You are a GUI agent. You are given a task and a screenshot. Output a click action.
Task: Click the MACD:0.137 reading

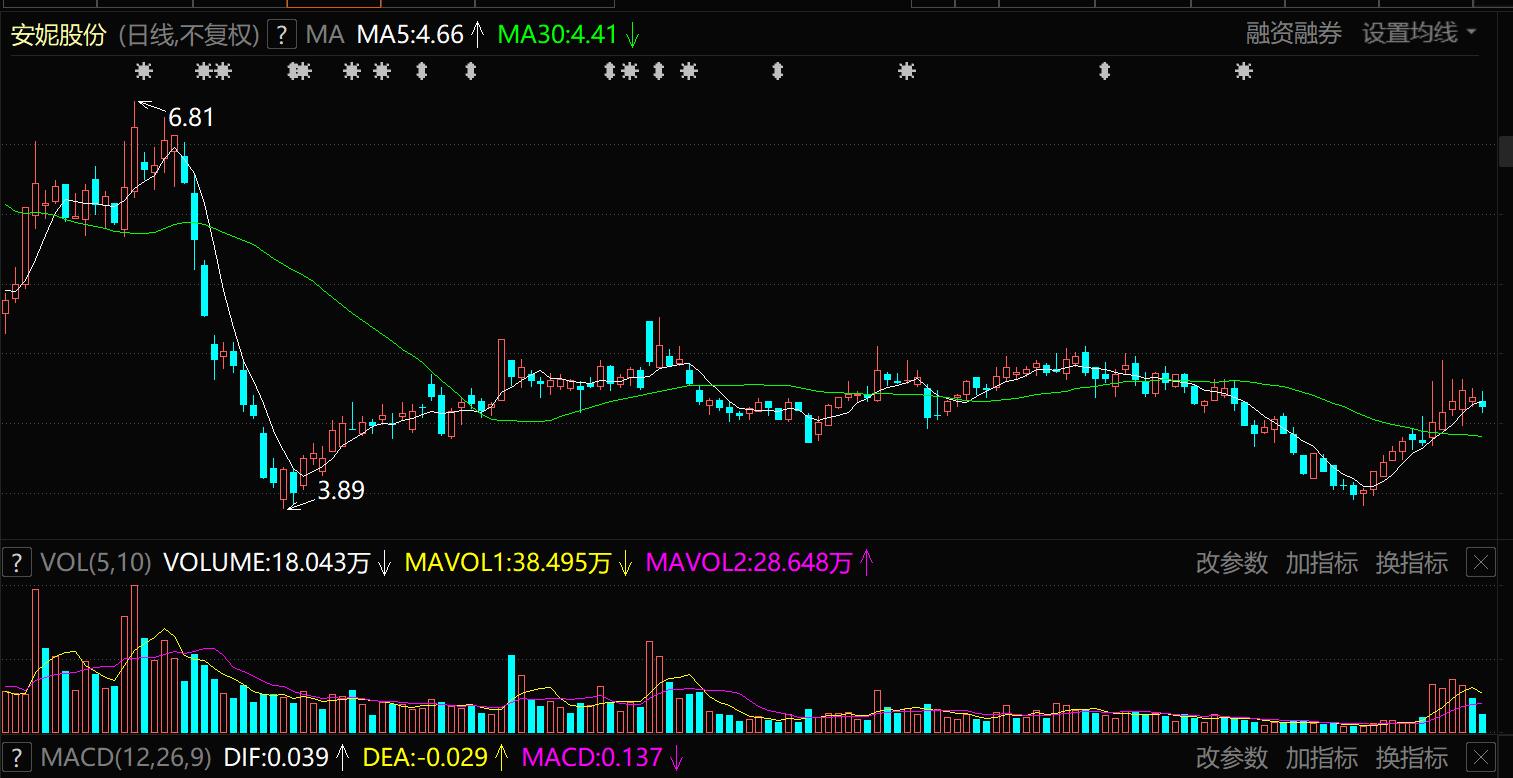click(x=592, y=757)
